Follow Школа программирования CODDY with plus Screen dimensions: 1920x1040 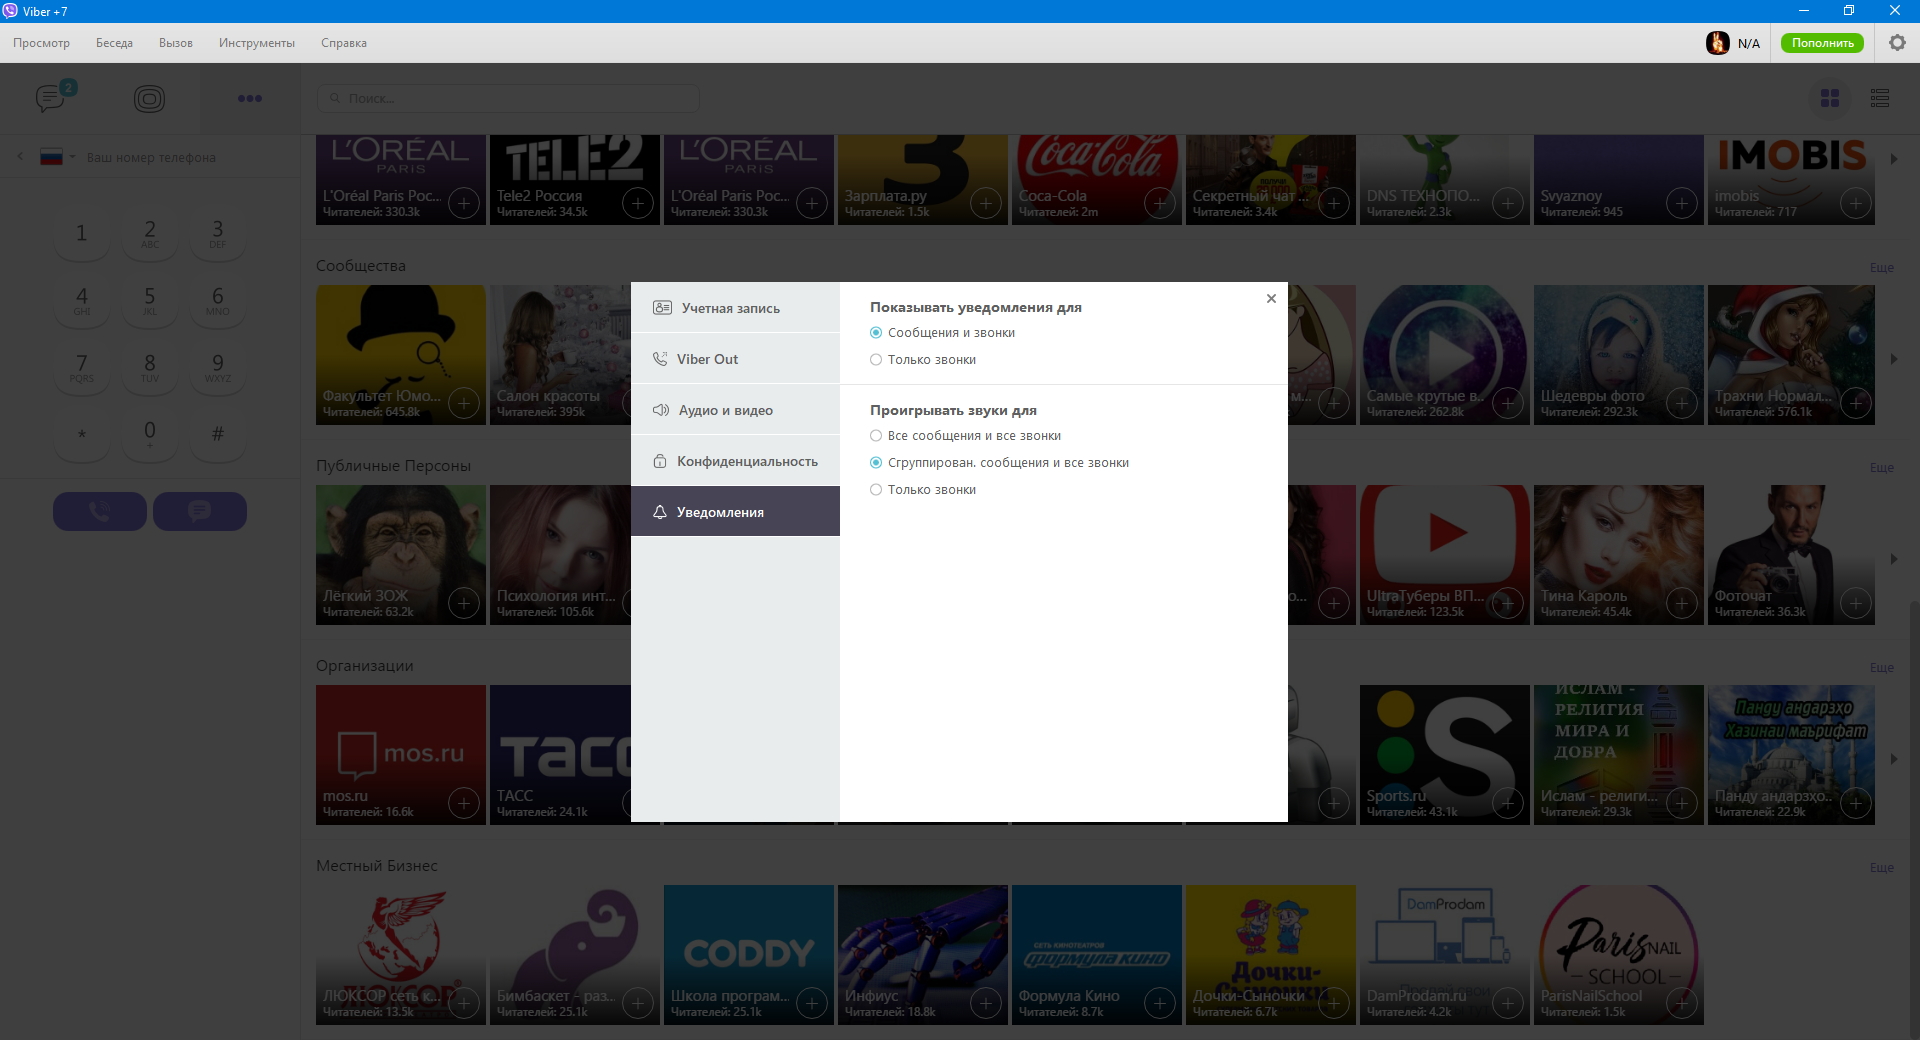click(812, 1003)
